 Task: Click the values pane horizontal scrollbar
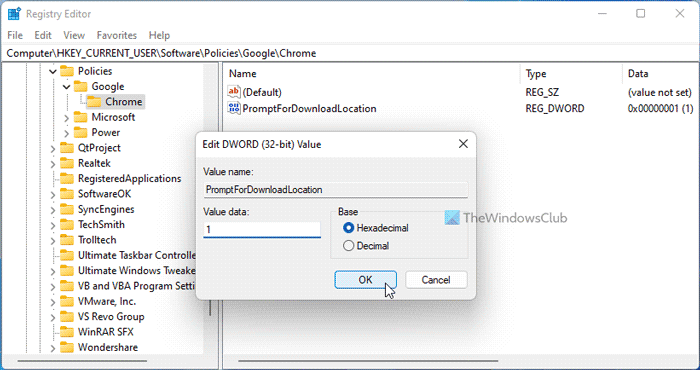pos(368,361)
